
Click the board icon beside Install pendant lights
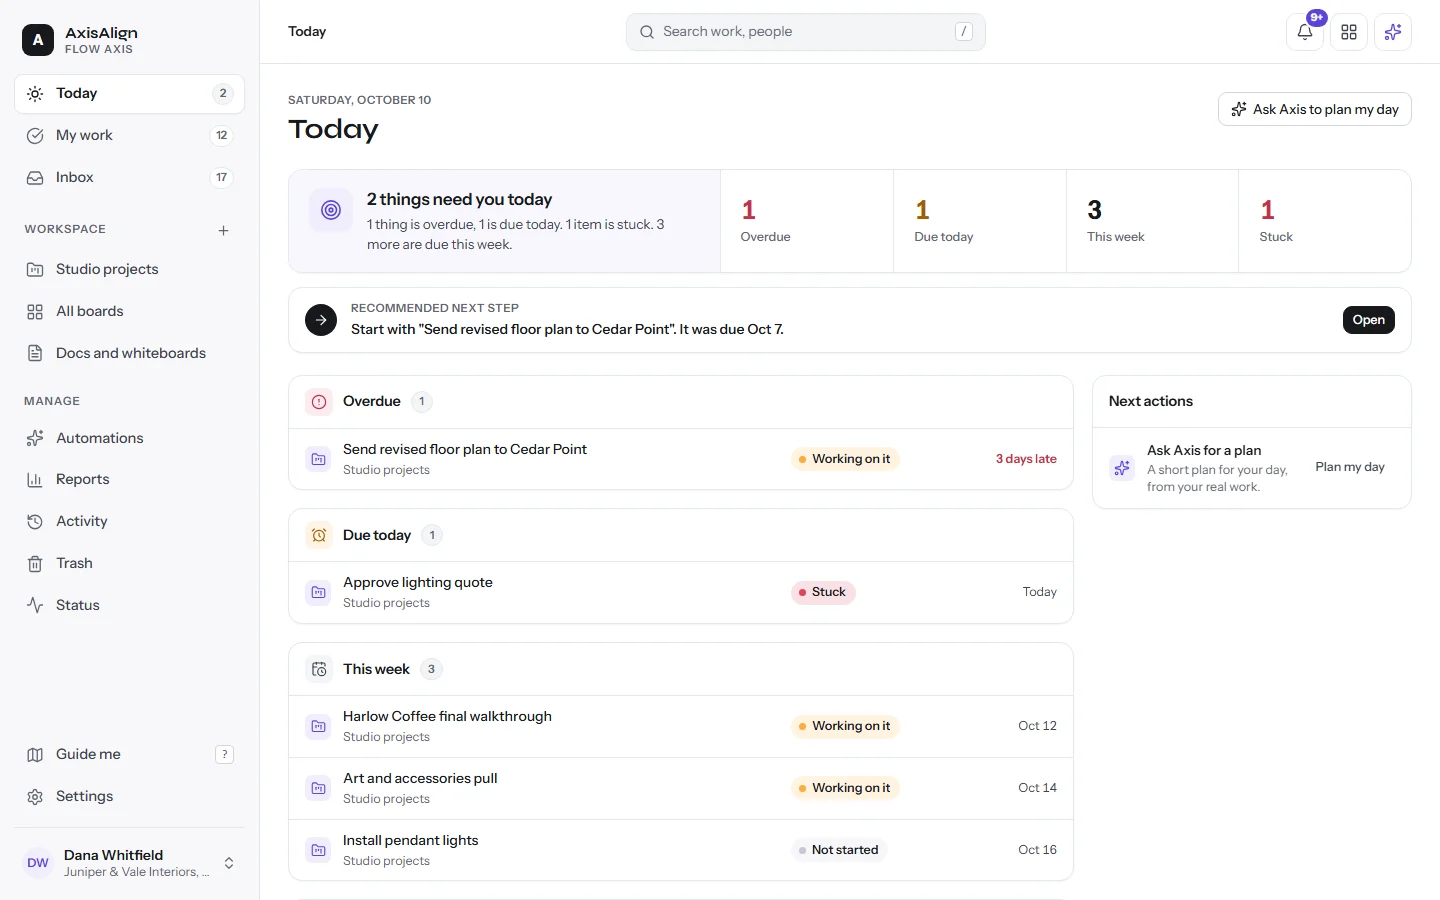click(x=318, y=850)
